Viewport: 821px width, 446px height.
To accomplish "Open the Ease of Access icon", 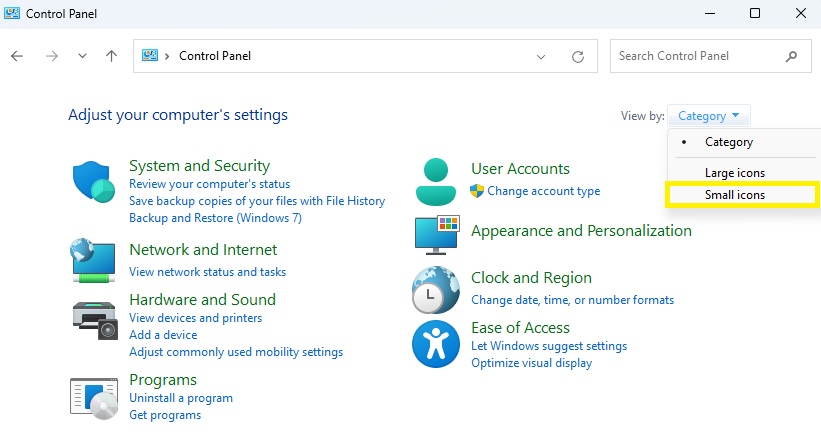I will (x=436, y=344).
